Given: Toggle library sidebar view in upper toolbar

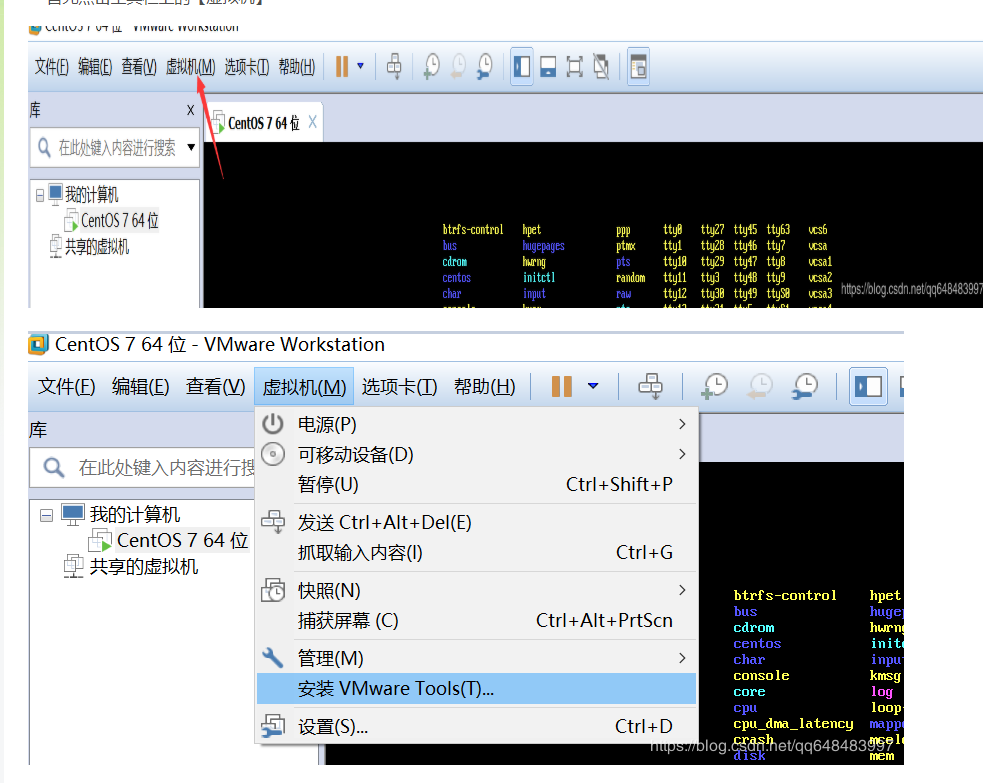Looking at the screenshot, I should tap(522, 66).
